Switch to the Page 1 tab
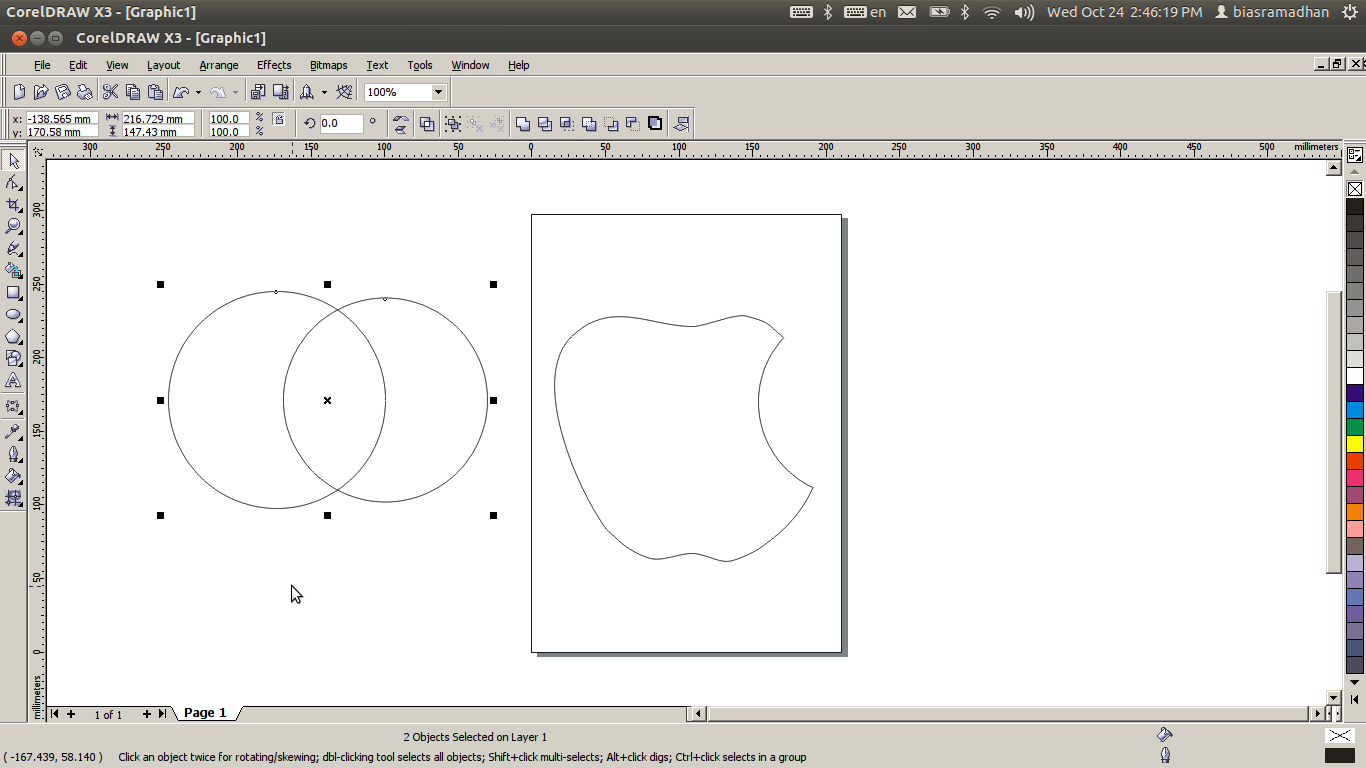This screenshot has width=1366, height=768. pyautogui.click(x=205, y=713)
